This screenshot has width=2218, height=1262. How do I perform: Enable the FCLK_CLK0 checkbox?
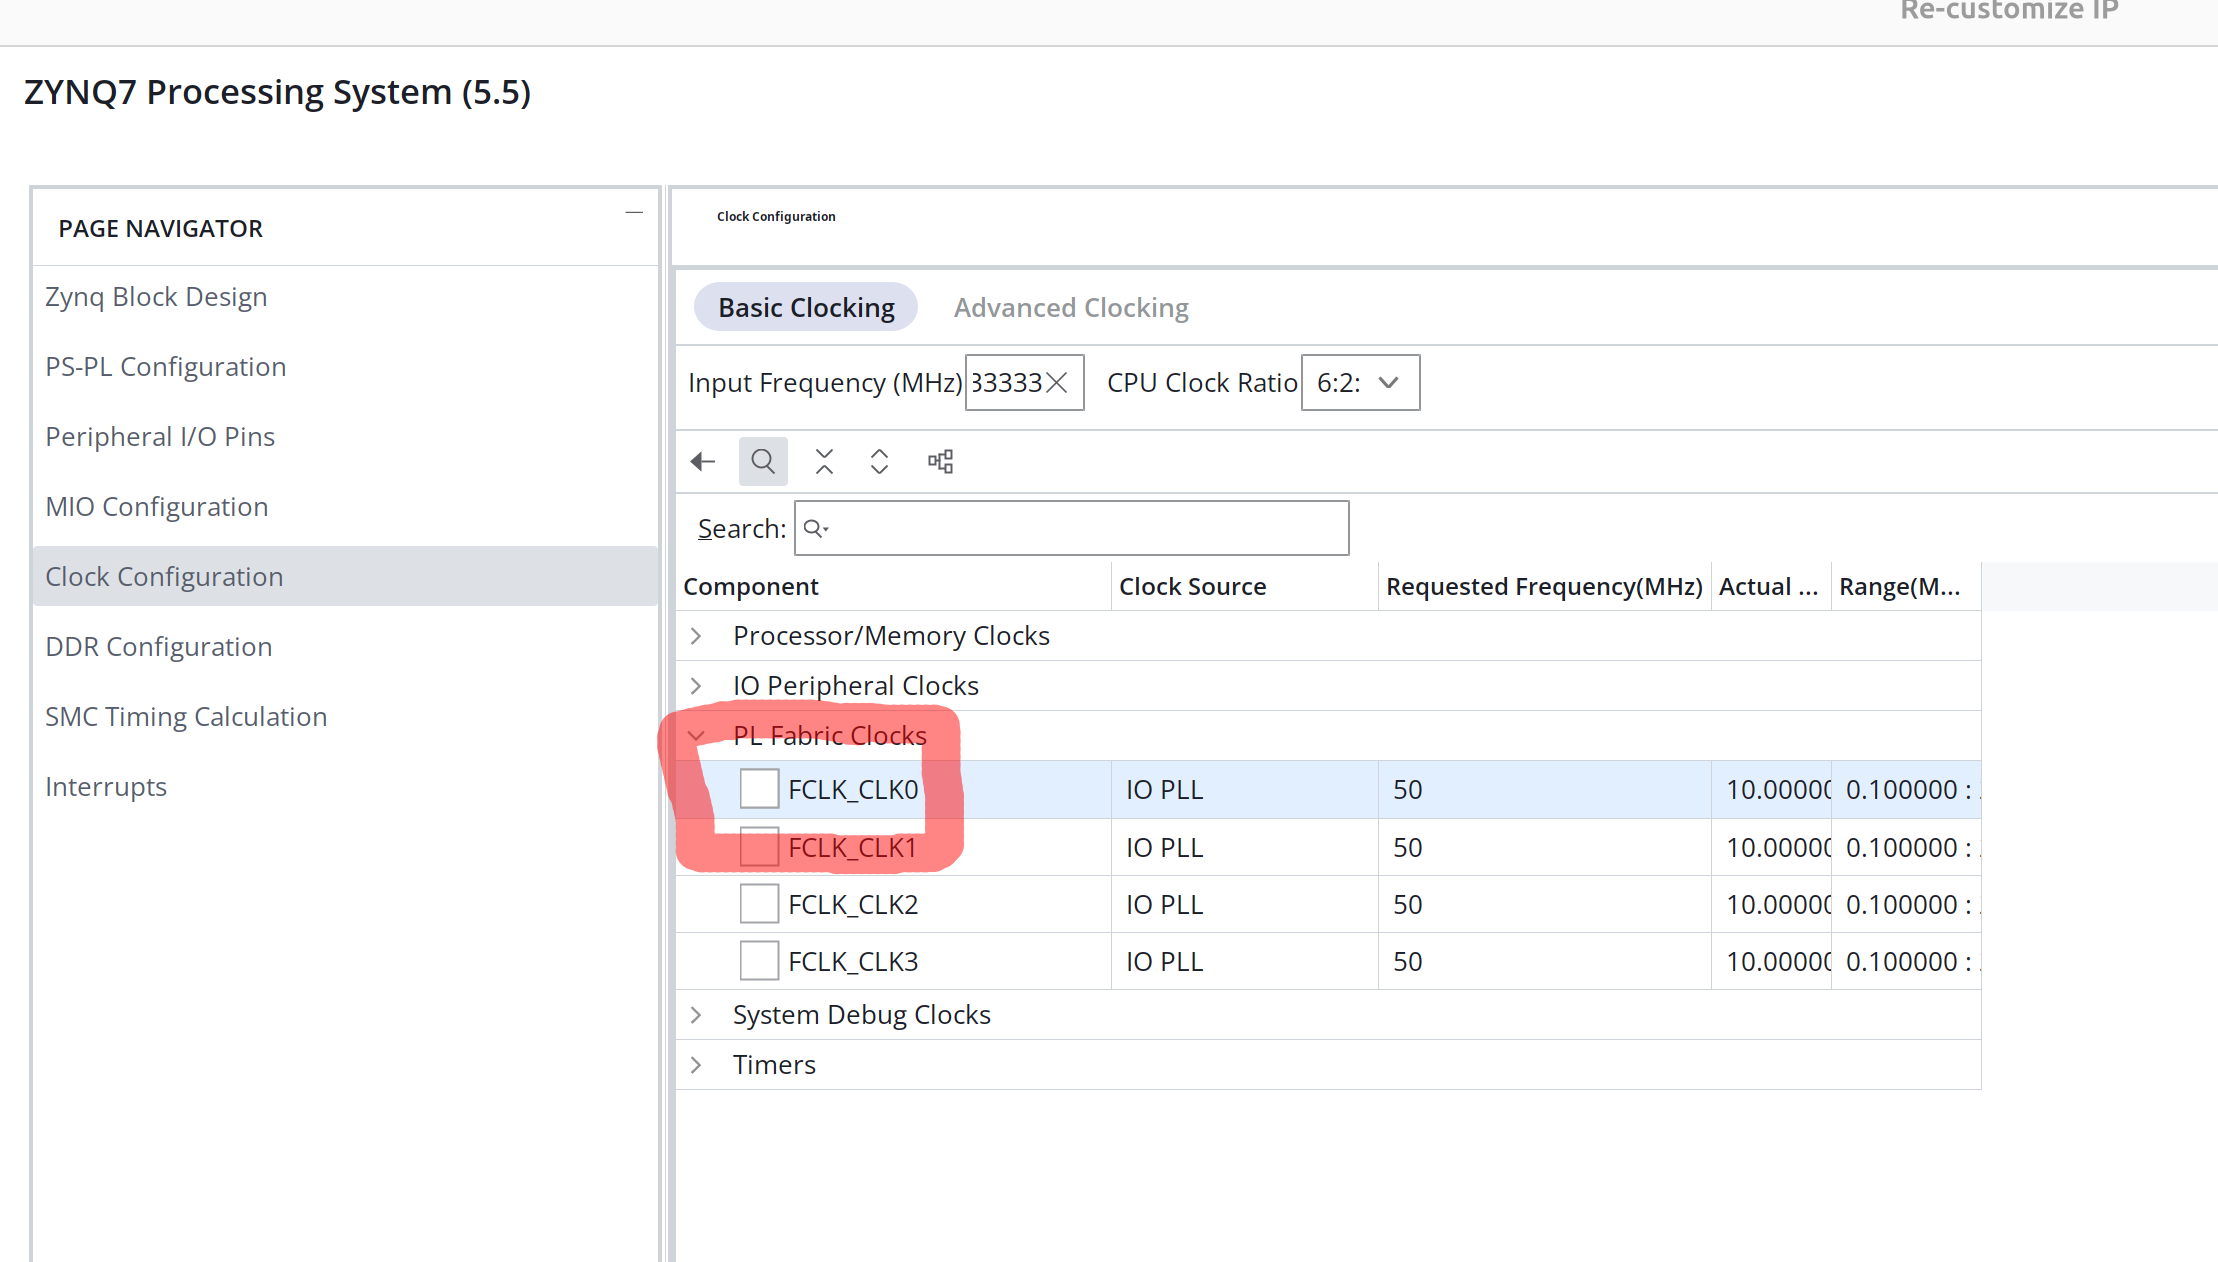tap(759, 789)
